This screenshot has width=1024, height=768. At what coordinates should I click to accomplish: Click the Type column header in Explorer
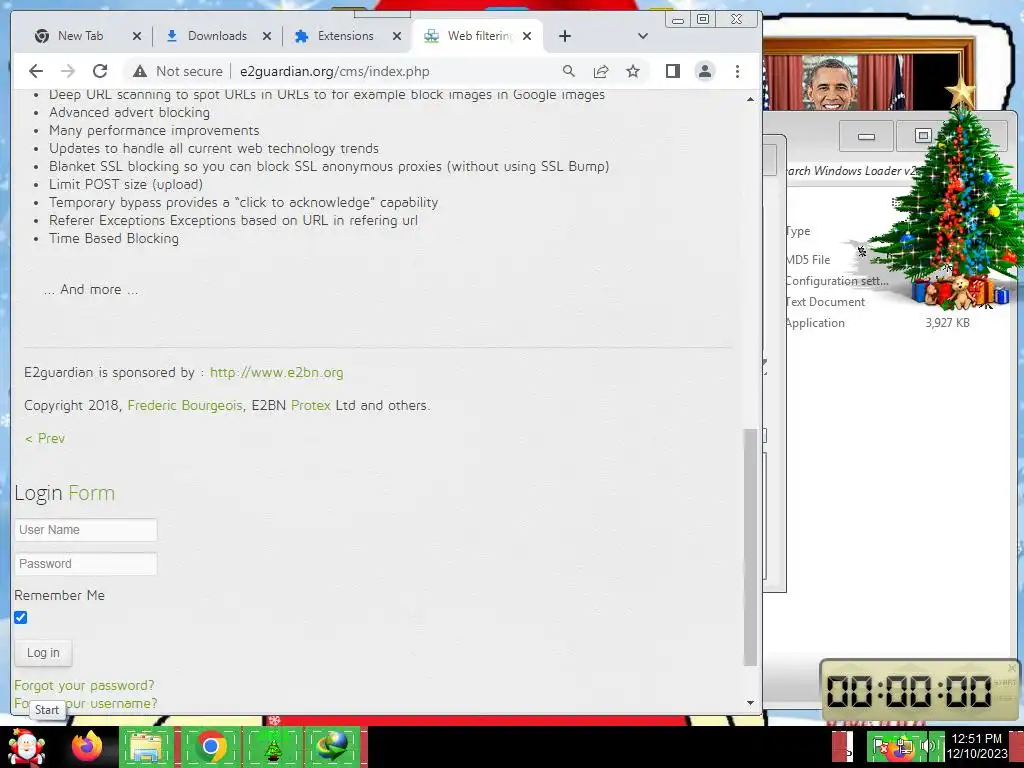tap(798, 231)
